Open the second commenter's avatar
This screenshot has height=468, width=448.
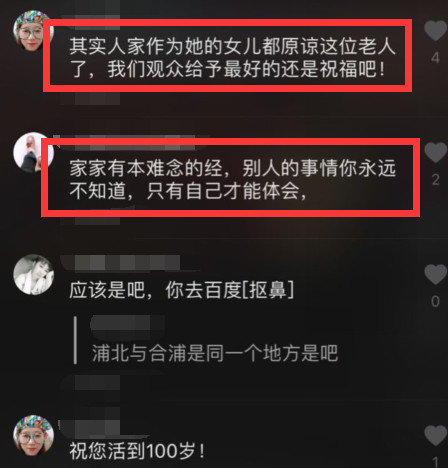pyautogui.click(x=33, y=153)
